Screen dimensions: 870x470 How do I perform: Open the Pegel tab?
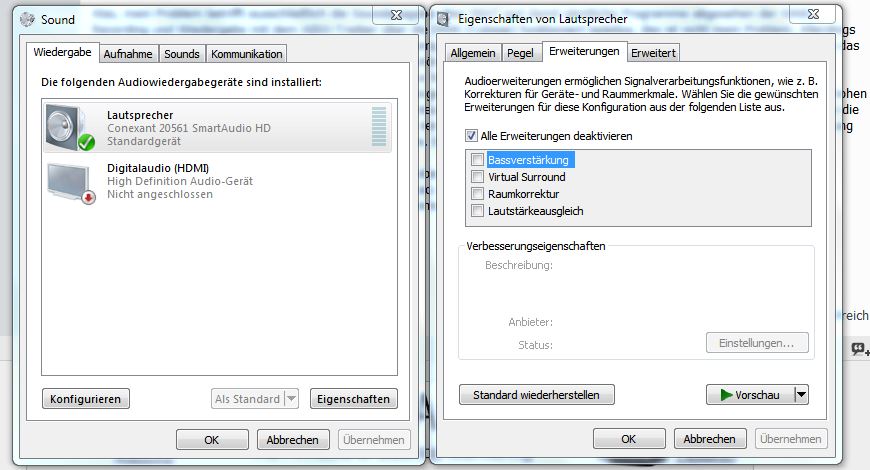[x=520, y=53]
